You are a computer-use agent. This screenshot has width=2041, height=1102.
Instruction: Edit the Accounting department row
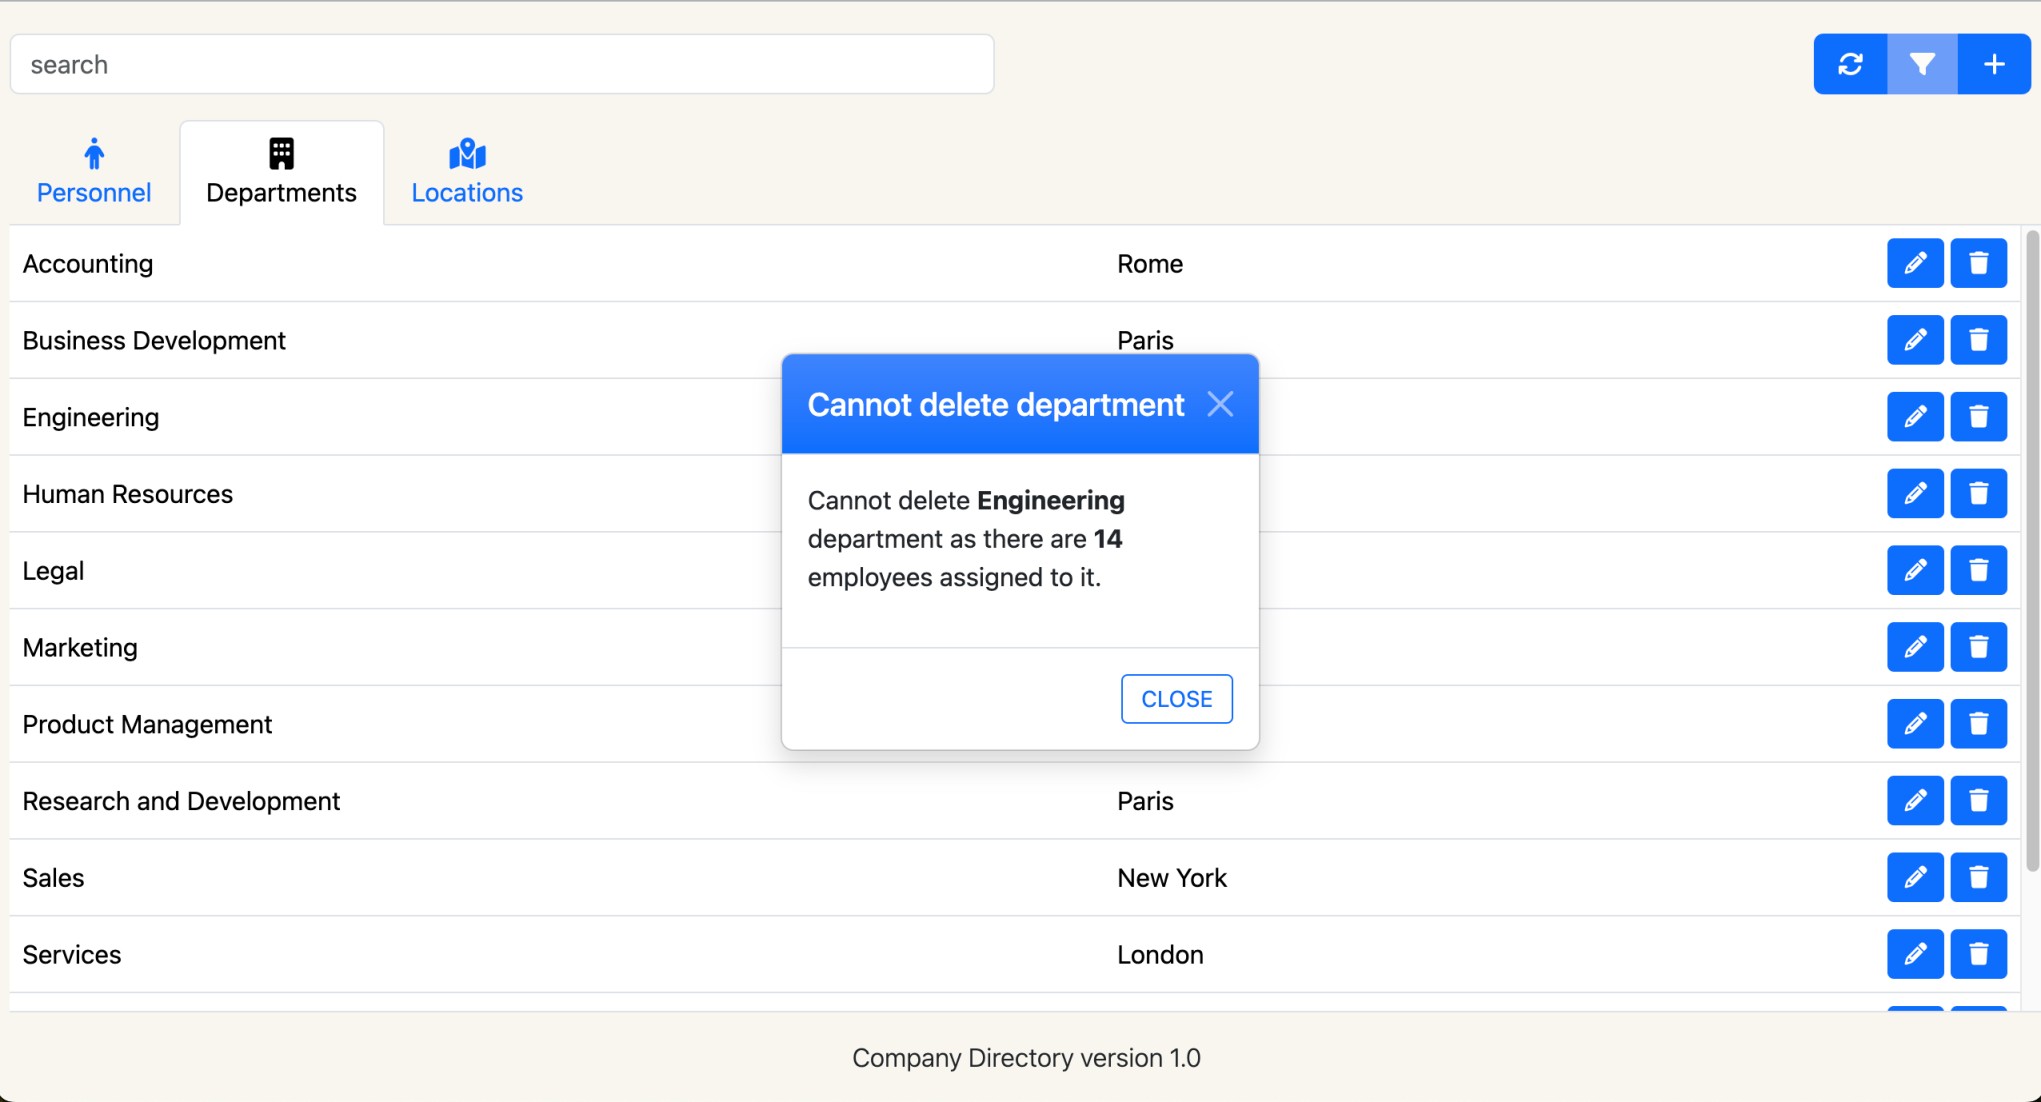1914,263
